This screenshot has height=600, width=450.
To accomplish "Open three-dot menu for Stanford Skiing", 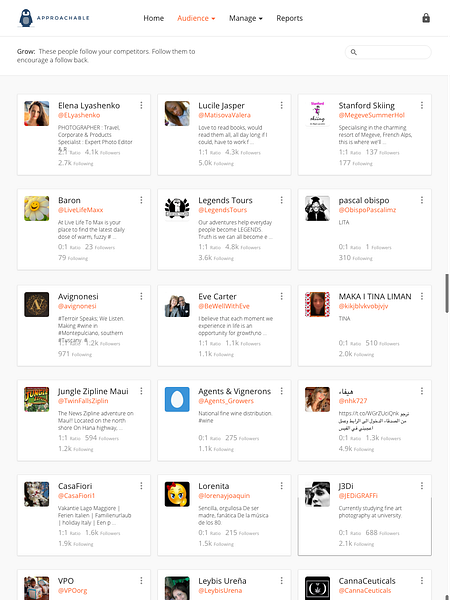I will (x=422, y=105).
